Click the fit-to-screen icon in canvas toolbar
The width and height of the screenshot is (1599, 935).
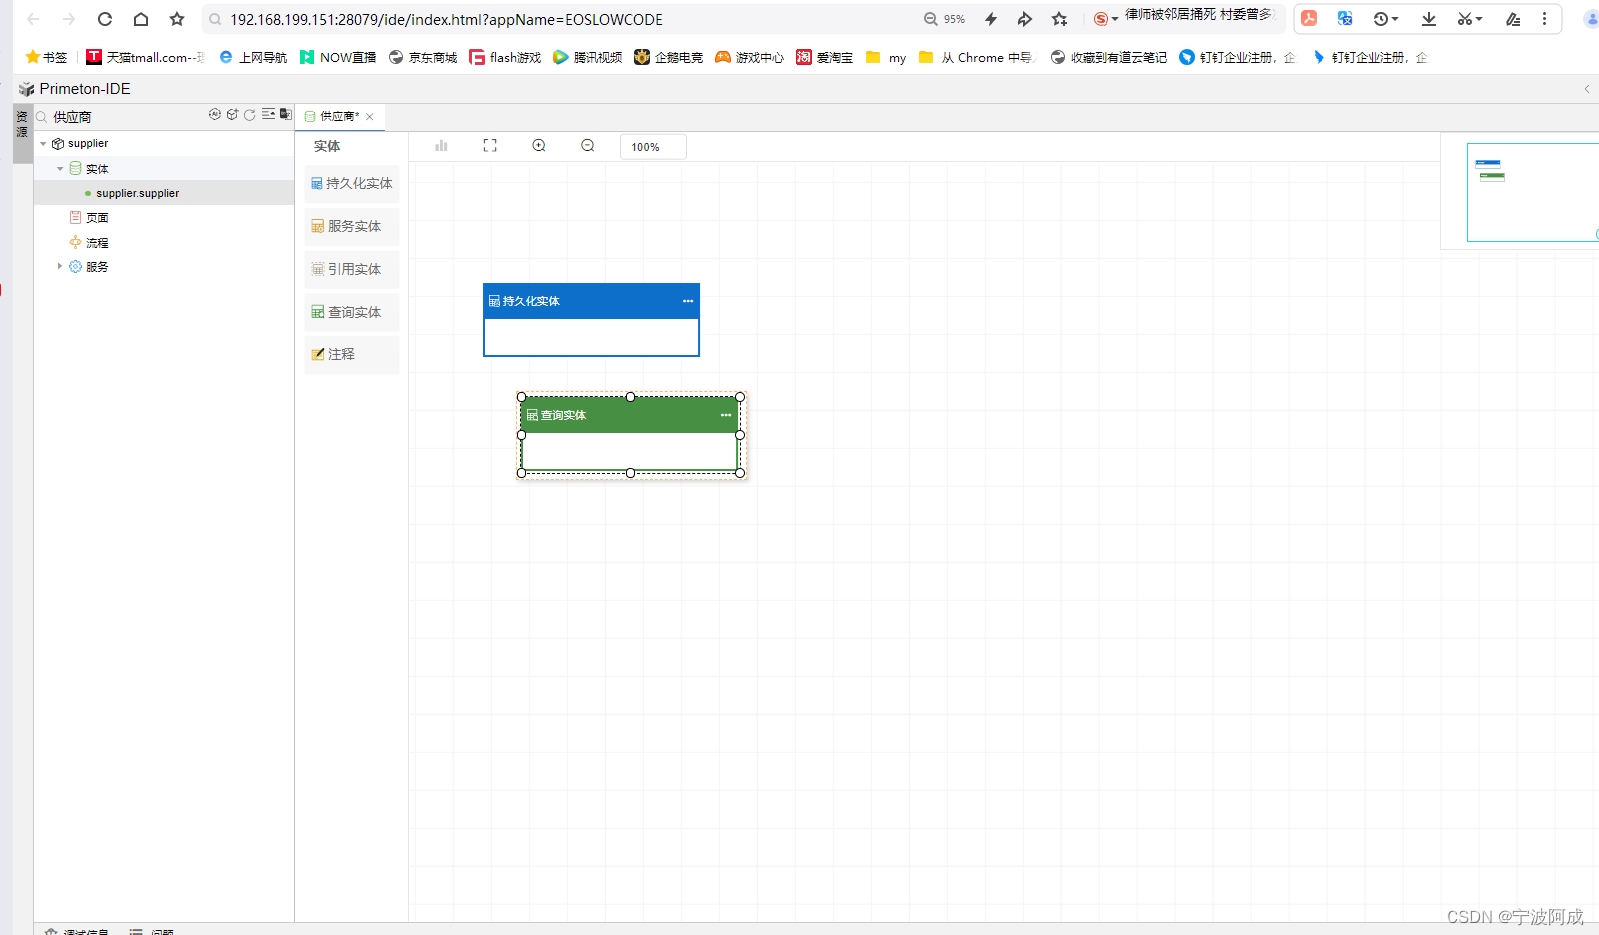[x=490, y=146]
